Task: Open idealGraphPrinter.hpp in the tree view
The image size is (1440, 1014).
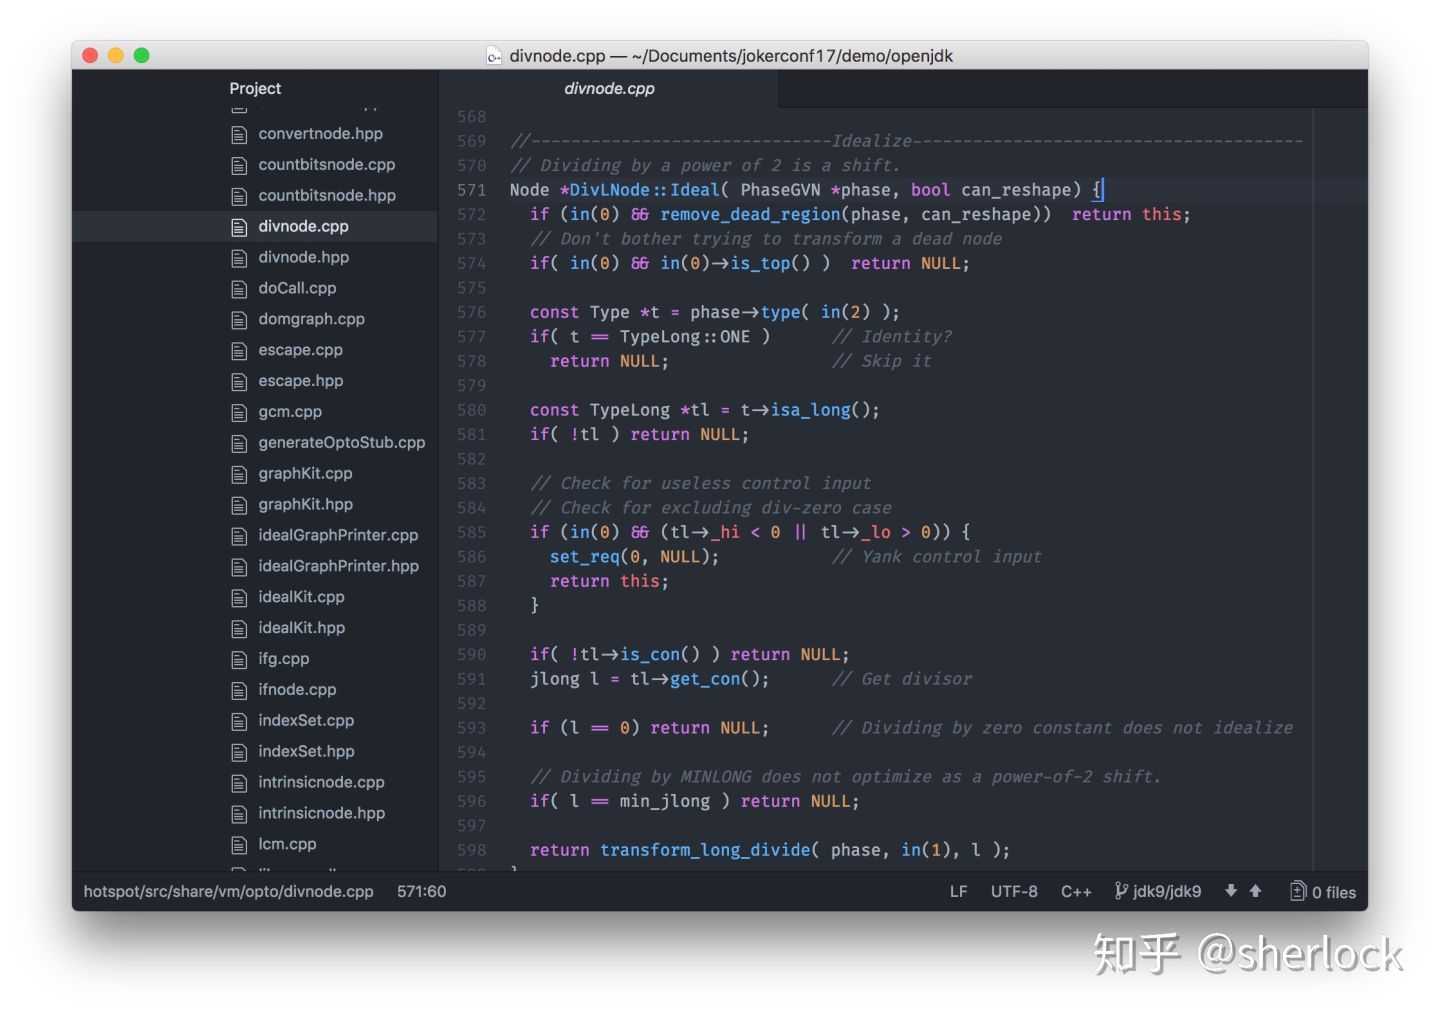Action: (x=338, y=567)
